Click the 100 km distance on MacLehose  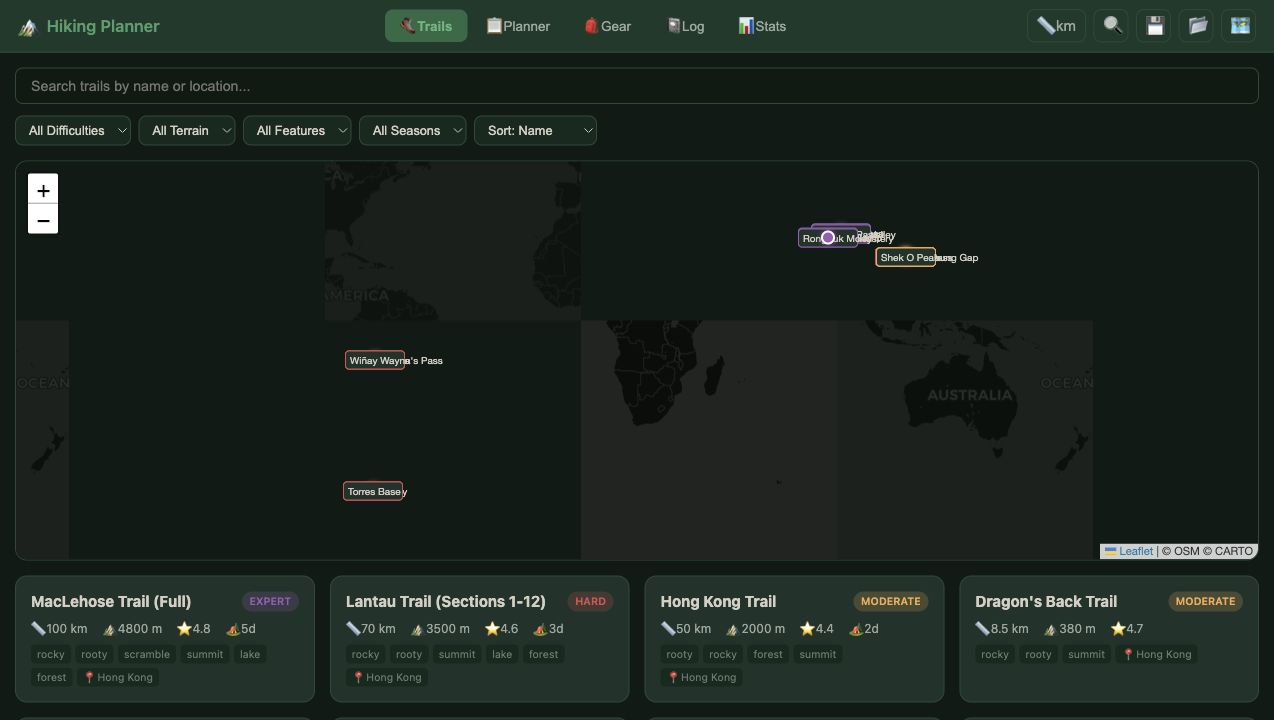click(59, 629)
